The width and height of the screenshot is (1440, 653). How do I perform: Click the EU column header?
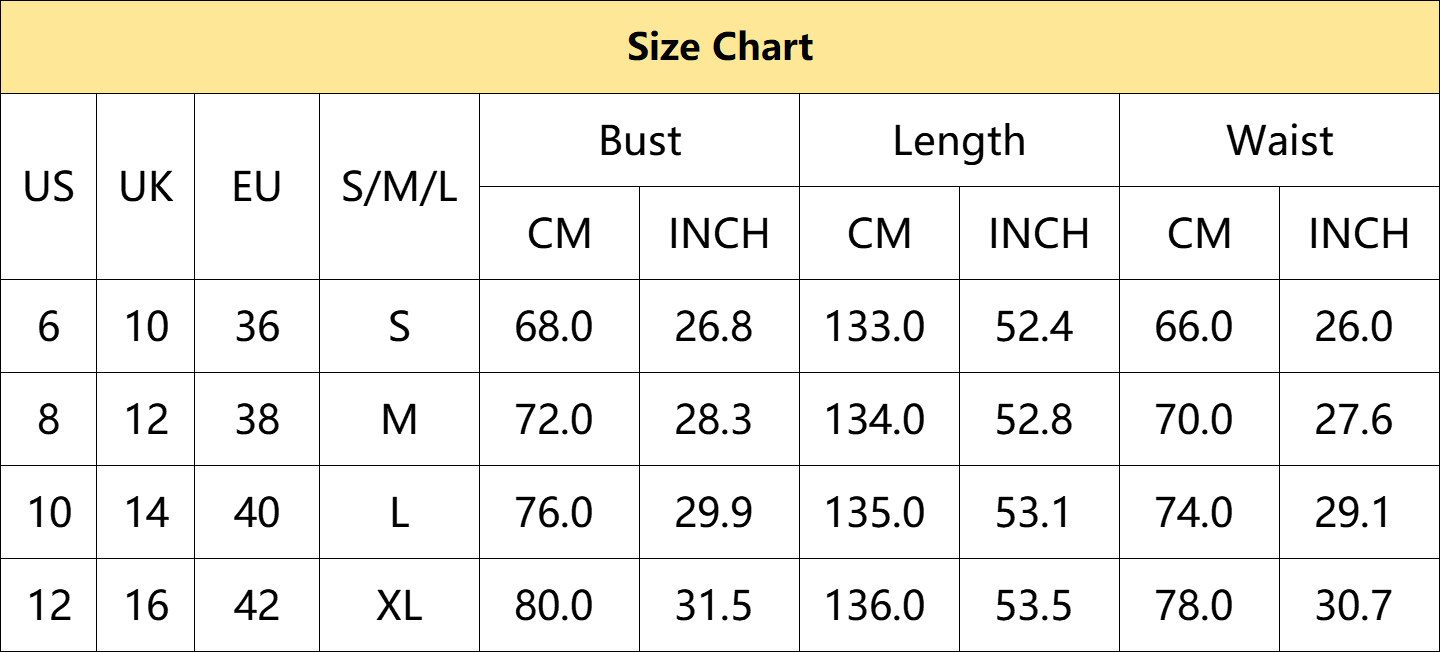point(257,187)
